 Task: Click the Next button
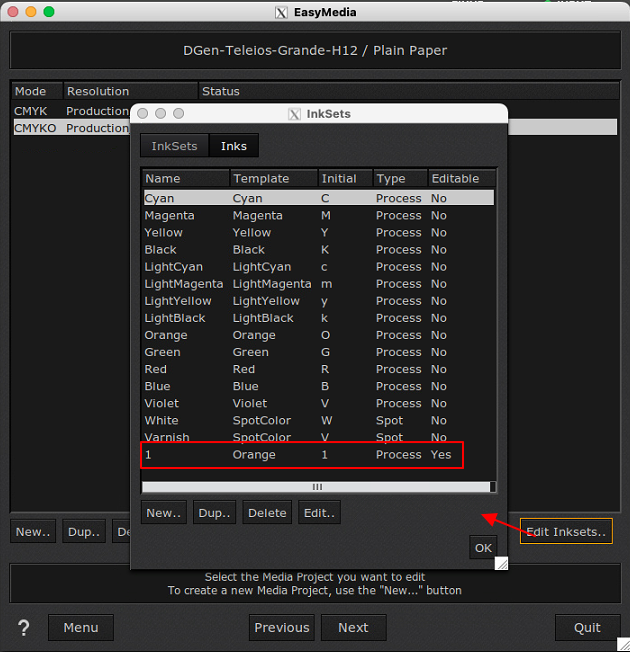353,628
